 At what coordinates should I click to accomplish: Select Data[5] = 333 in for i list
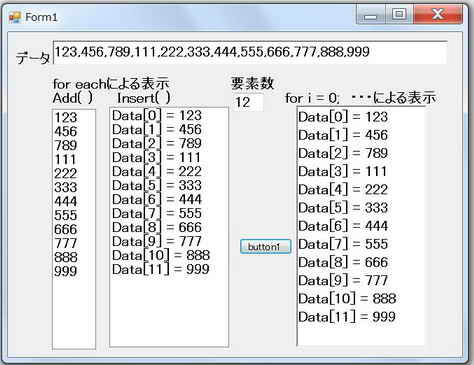click(343, 208)
